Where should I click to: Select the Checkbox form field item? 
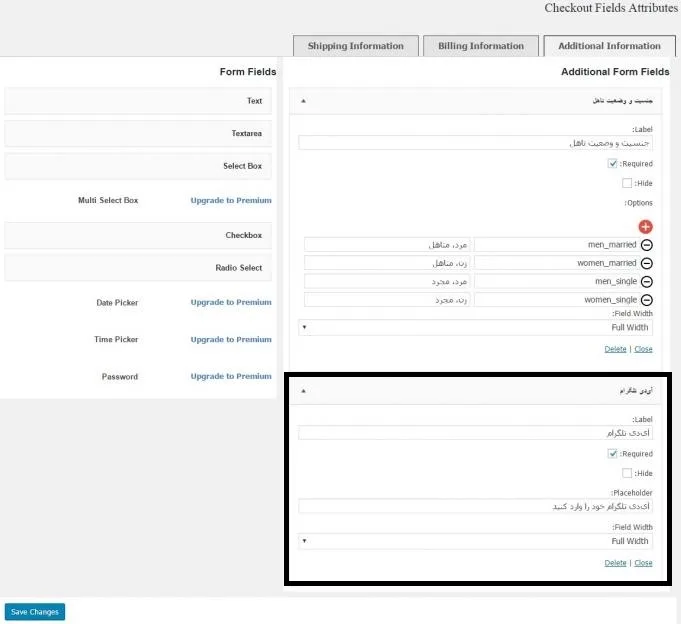(138, 235)
